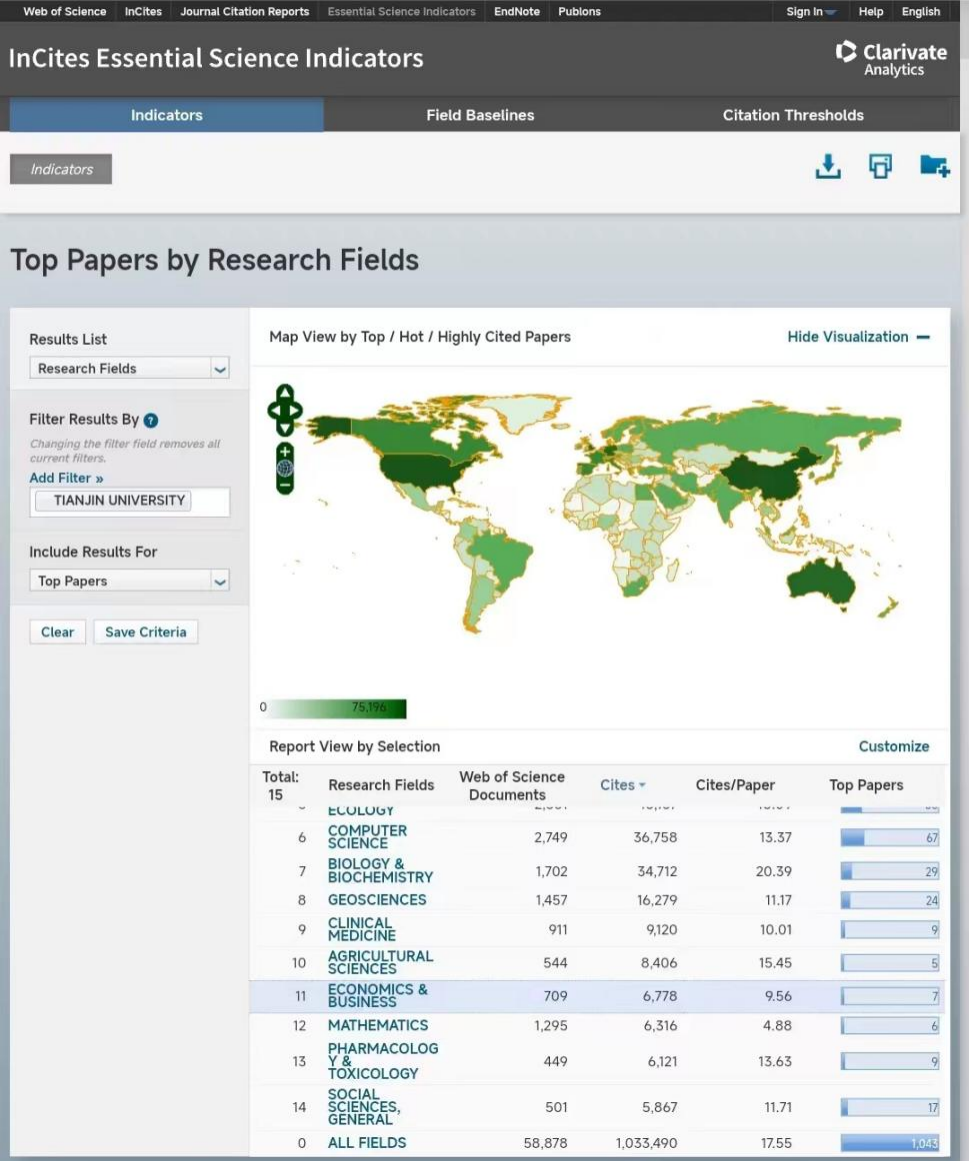The width and height of the screenshot is (969, 1162).
Task: Zoom in on the map with plus
Action: (x=285, y=452)
